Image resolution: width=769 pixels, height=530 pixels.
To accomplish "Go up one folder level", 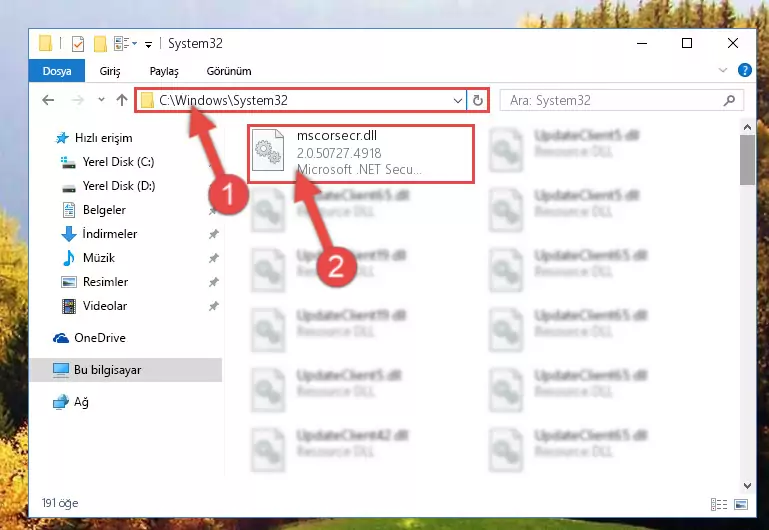I will pyautogui.click(x=122, y=100).
